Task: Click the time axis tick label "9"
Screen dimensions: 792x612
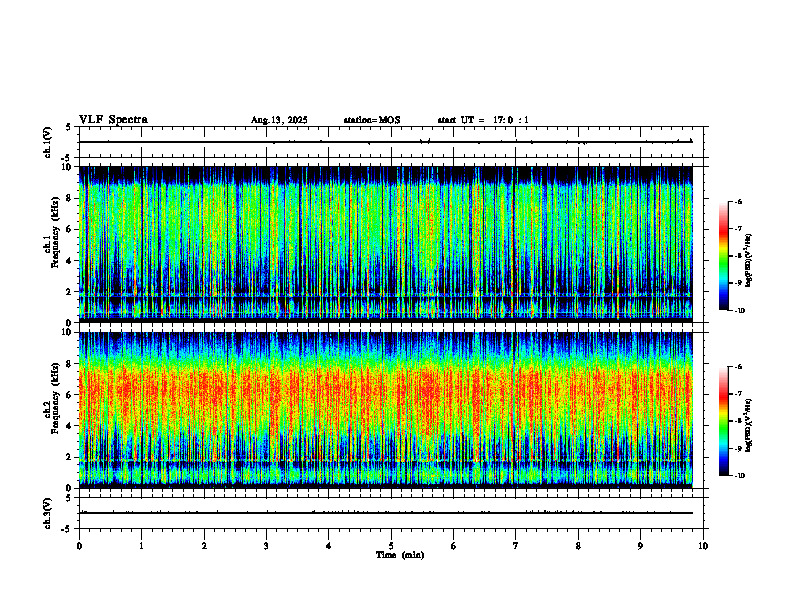Action: (x=640, y=546)
